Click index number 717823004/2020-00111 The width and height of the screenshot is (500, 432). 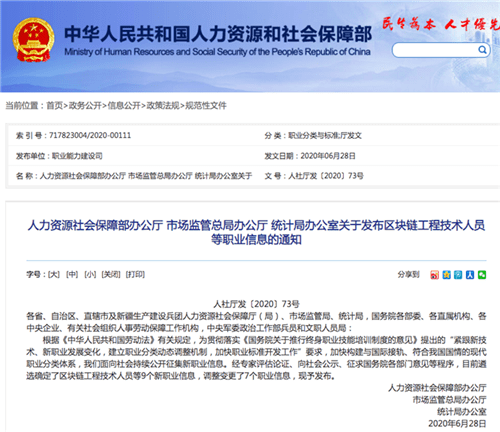(90, 135)
